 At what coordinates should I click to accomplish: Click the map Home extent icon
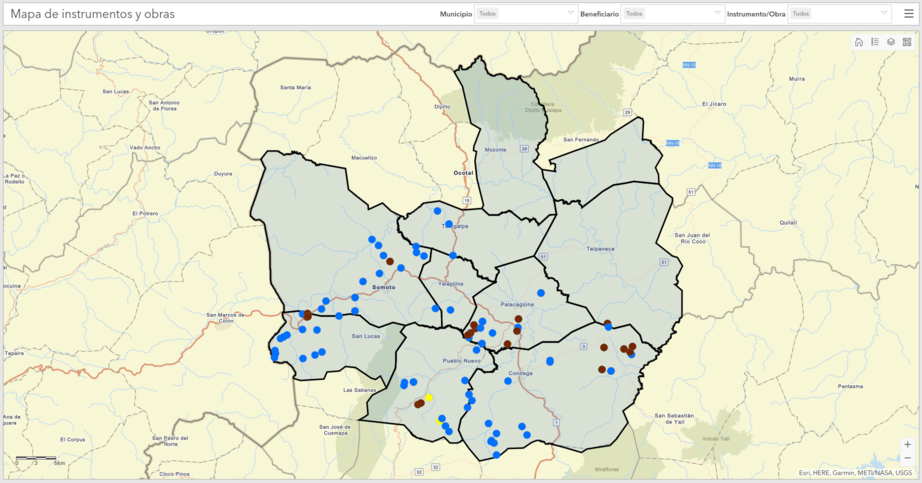(x=859, y=42)
